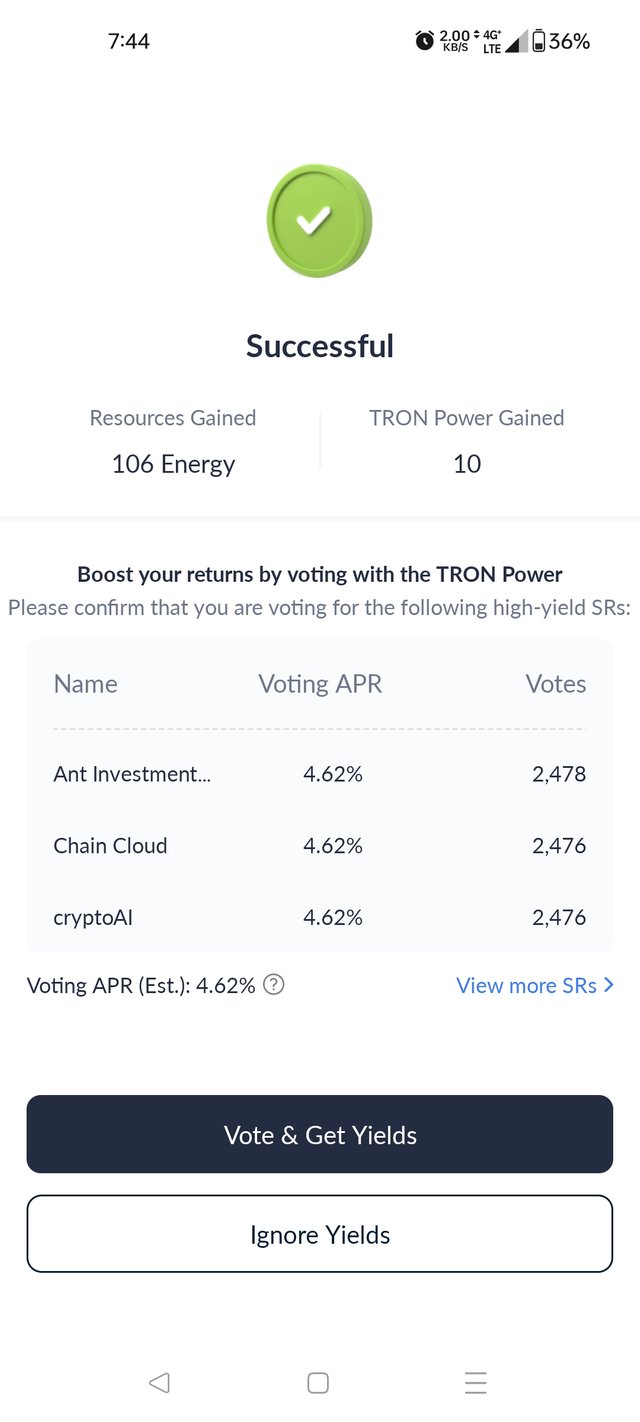Tap the Vote & Get Yields button
Image resolution: width=640 pixels, height=1422 pixels.
click(320, 1134)
